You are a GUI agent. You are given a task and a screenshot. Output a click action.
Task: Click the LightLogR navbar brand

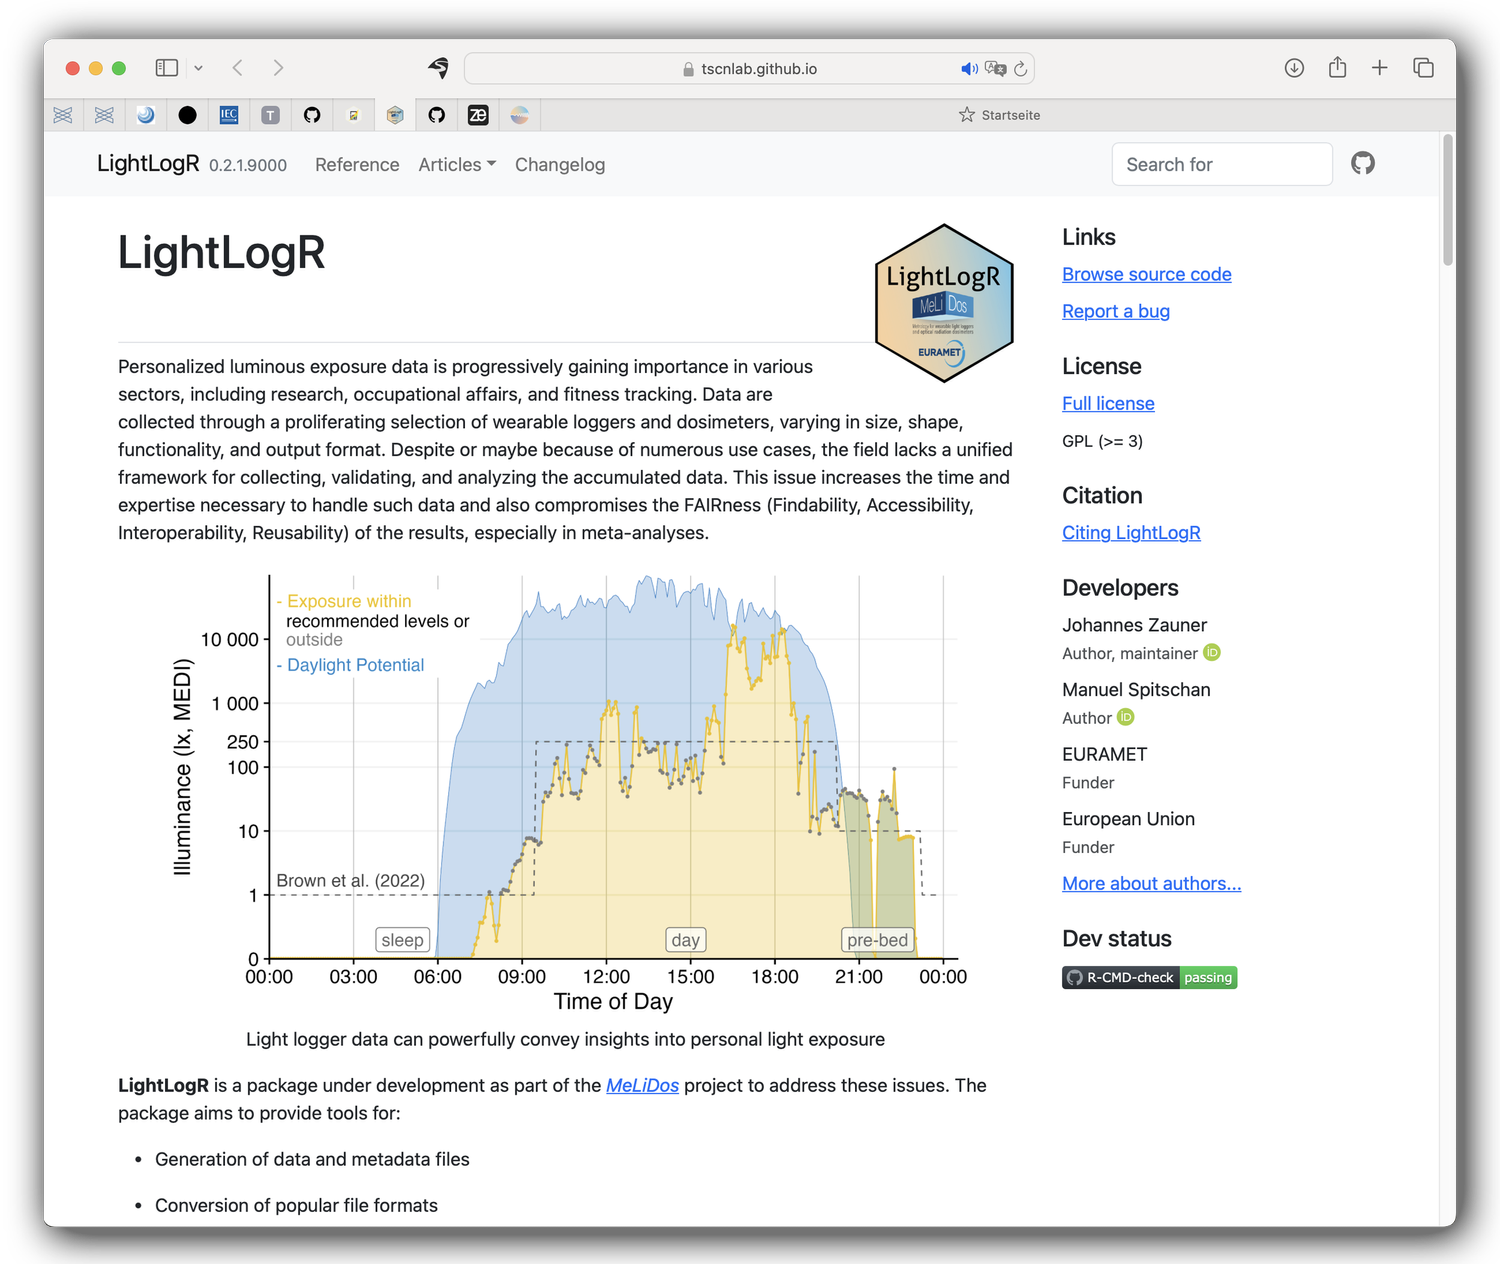[148, 164]
